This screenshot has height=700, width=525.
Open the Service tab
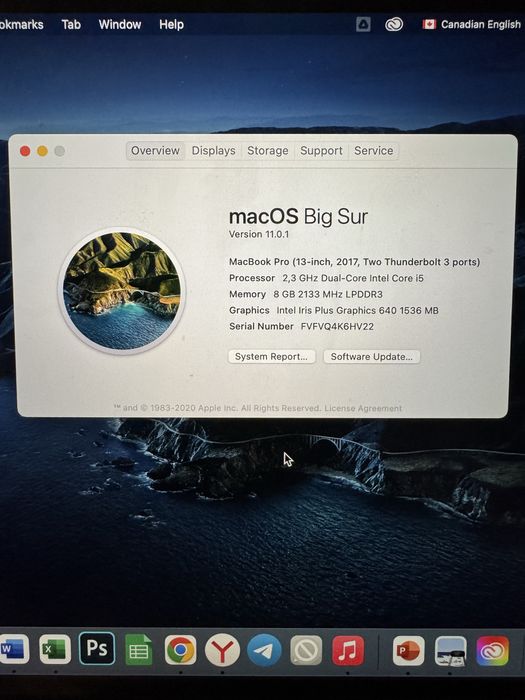click(374, 151)
